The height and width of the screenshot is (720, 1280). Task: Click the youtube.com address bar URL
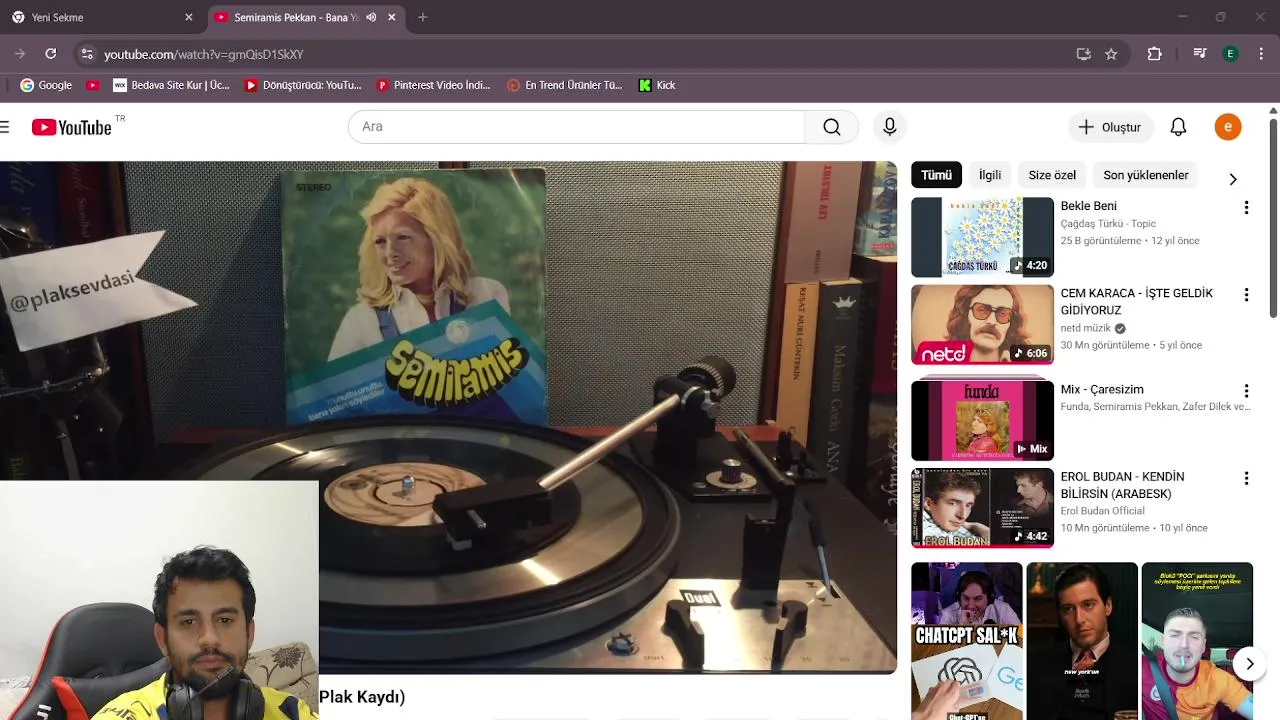click(204, 54)
